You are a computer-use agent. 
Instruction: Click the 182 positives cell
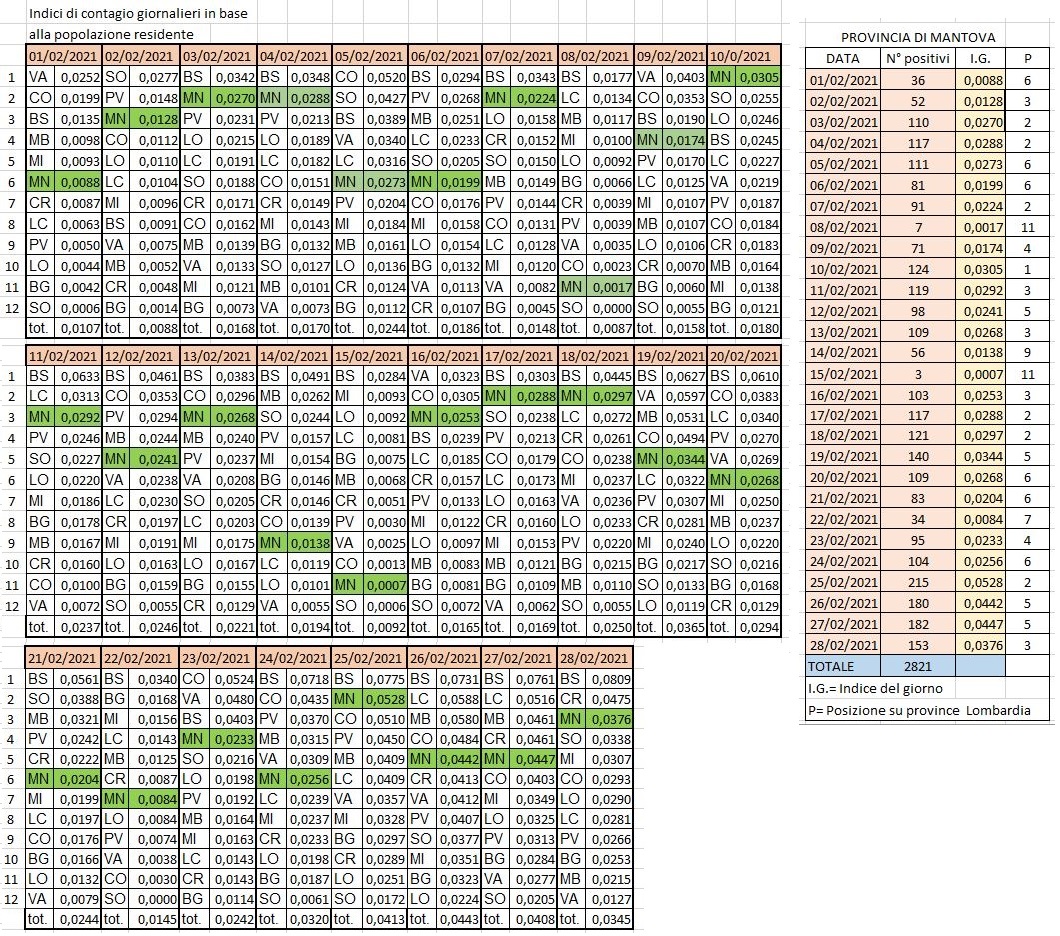pyautogui.click(x=917, y=623)
